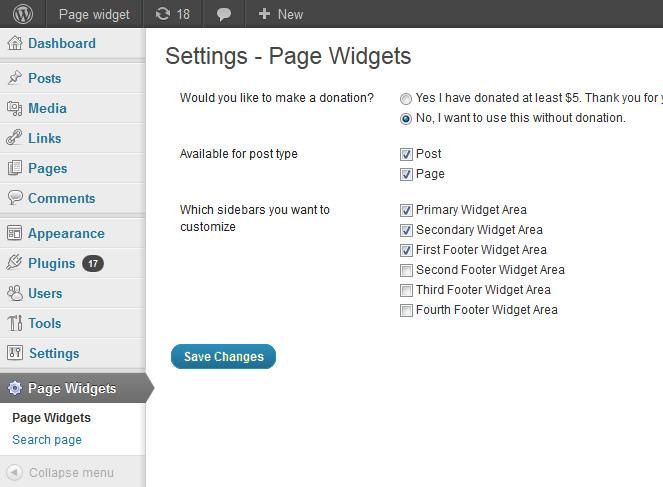Open the Search page submenu link
Image resolution: width=663 pixels, height=487 pixels.
47,440
